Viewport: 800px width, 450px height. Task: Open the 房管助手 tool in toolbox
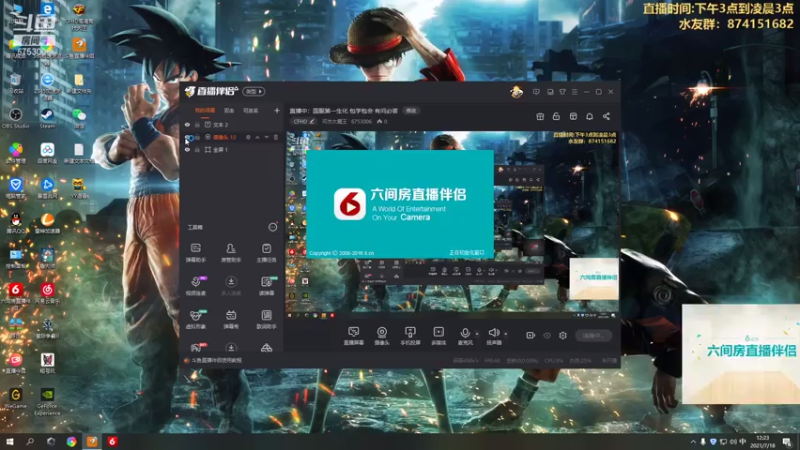pos(231,253)
